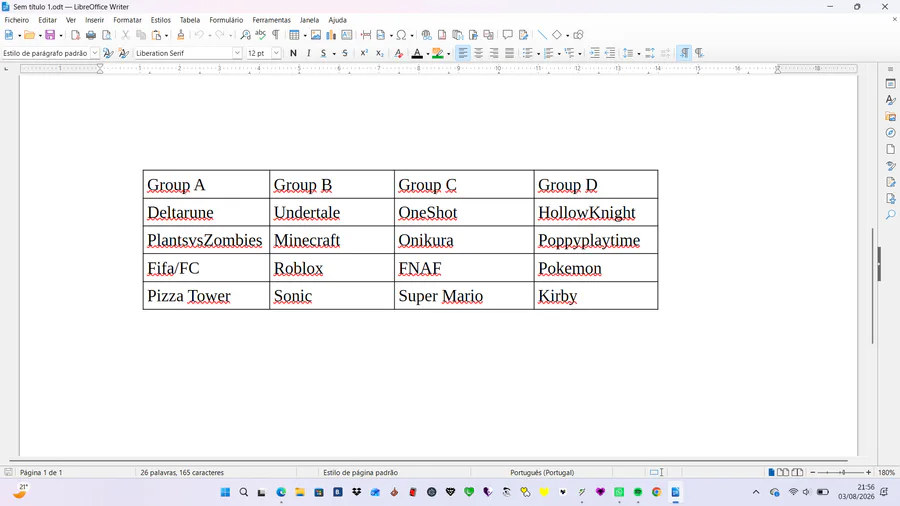Open the Formatar menu
The image size is (900, 506).
tap(127, 20)
